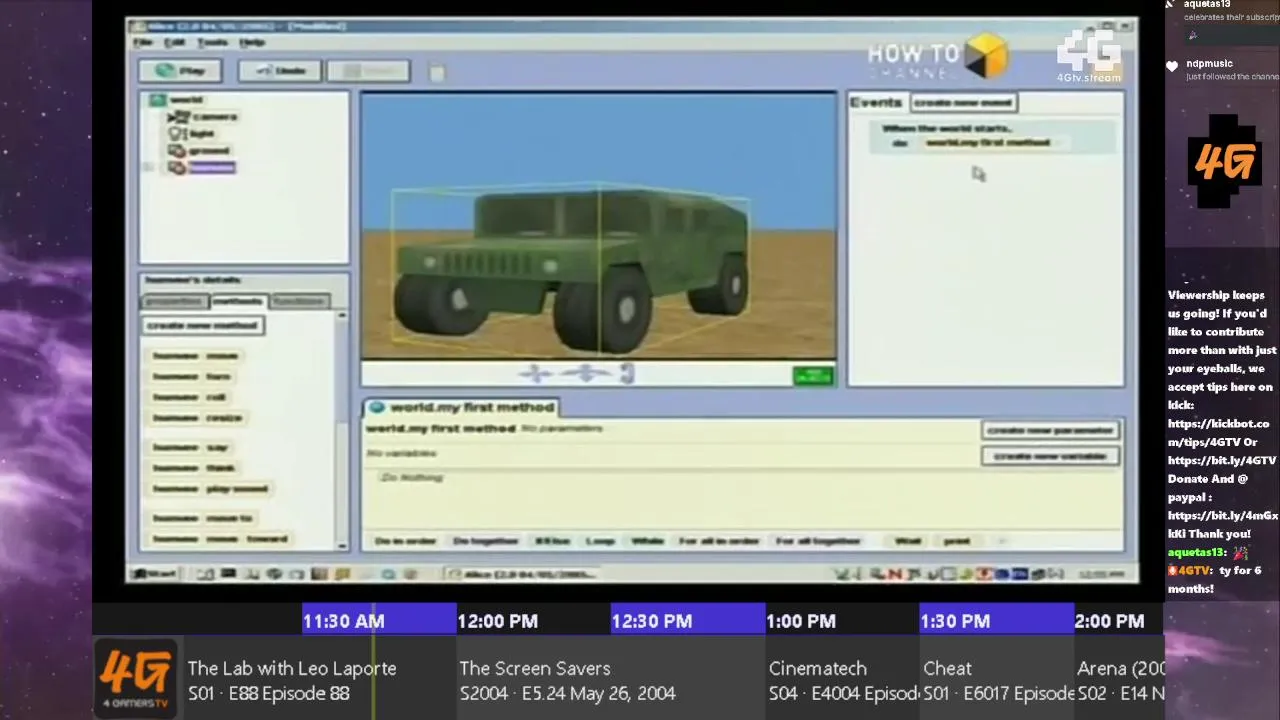Click the details panel scroll up arrow
Viewport: 1280px width, 720px height.
[343, 315]
